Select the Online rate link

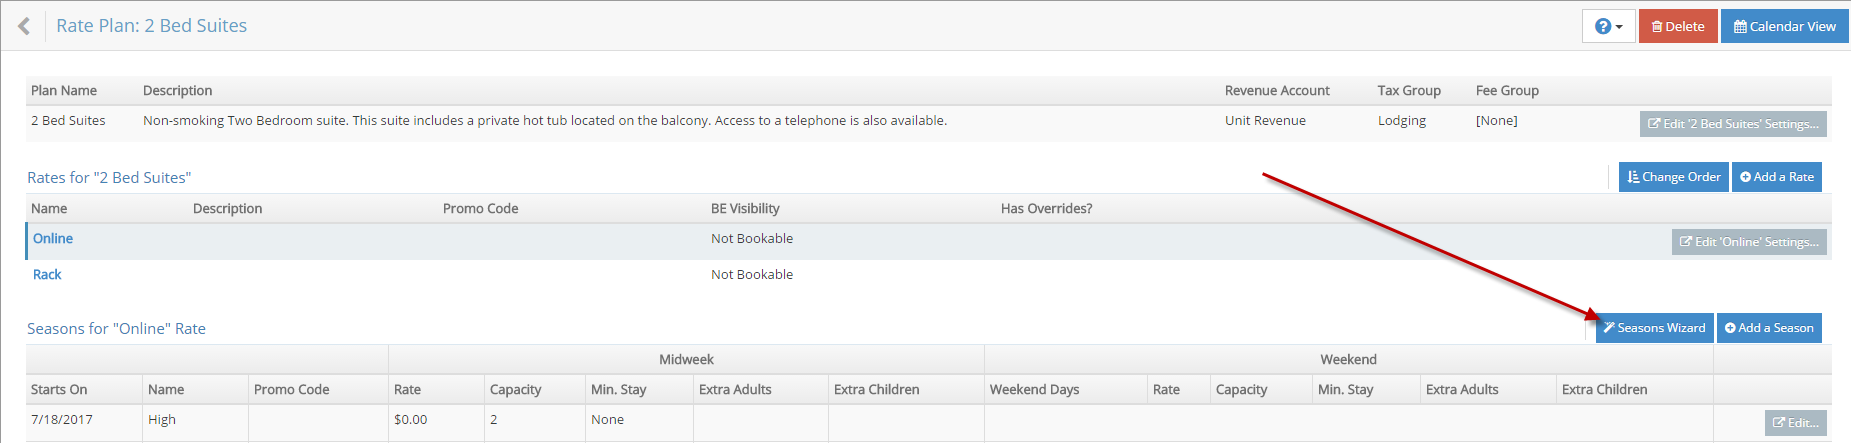(53, 239)
